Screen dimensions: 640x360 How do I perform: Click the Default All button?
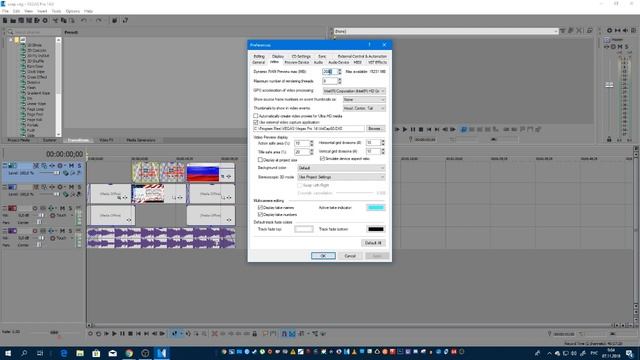pos(373,243)
